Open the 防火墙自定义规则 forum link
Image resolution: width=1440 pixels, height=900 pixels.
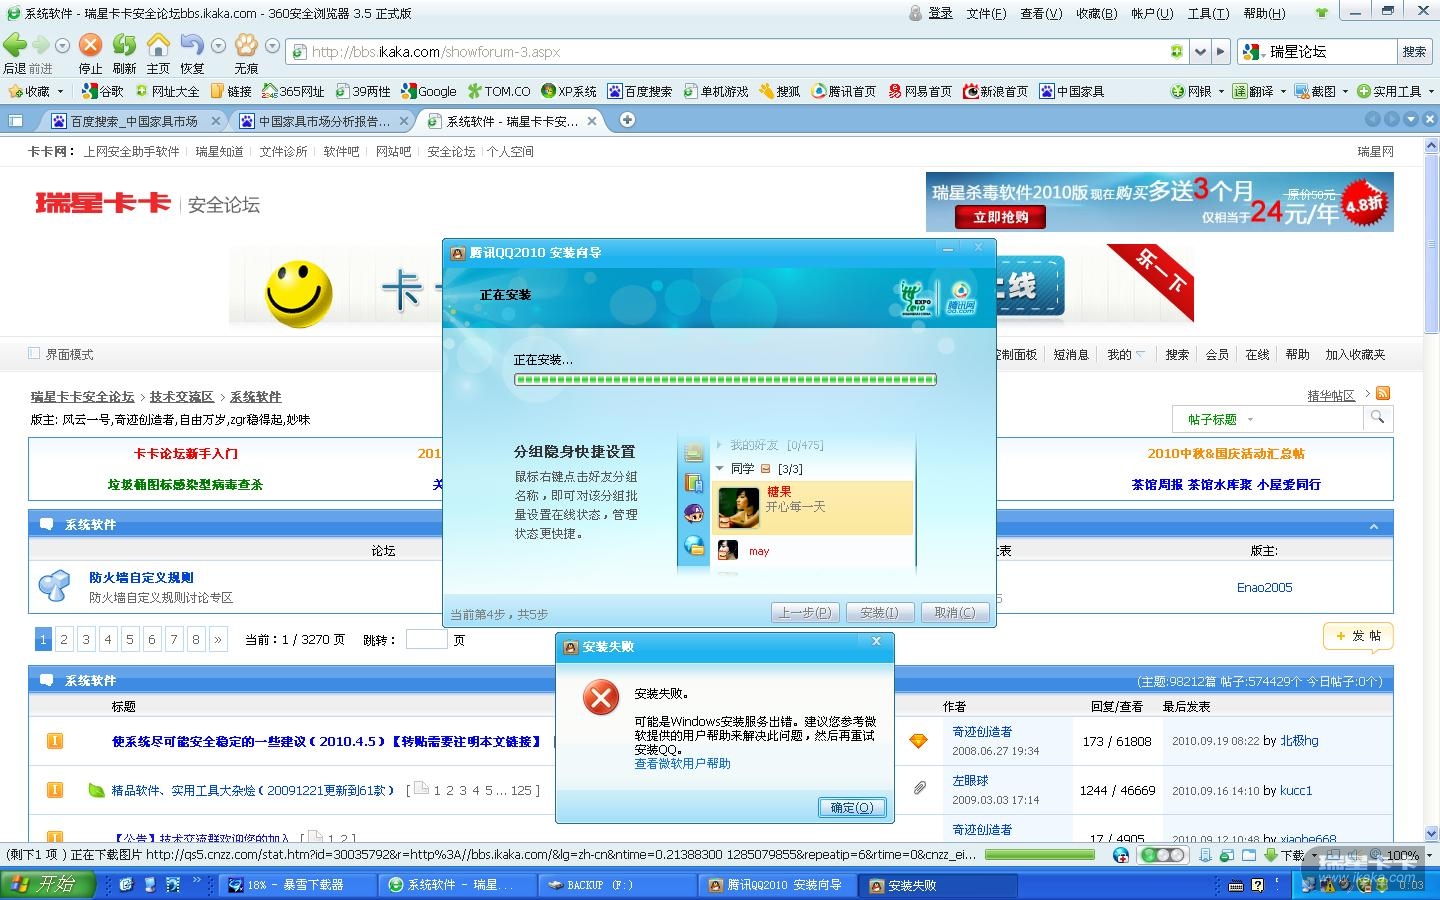[x=141, y=577]
